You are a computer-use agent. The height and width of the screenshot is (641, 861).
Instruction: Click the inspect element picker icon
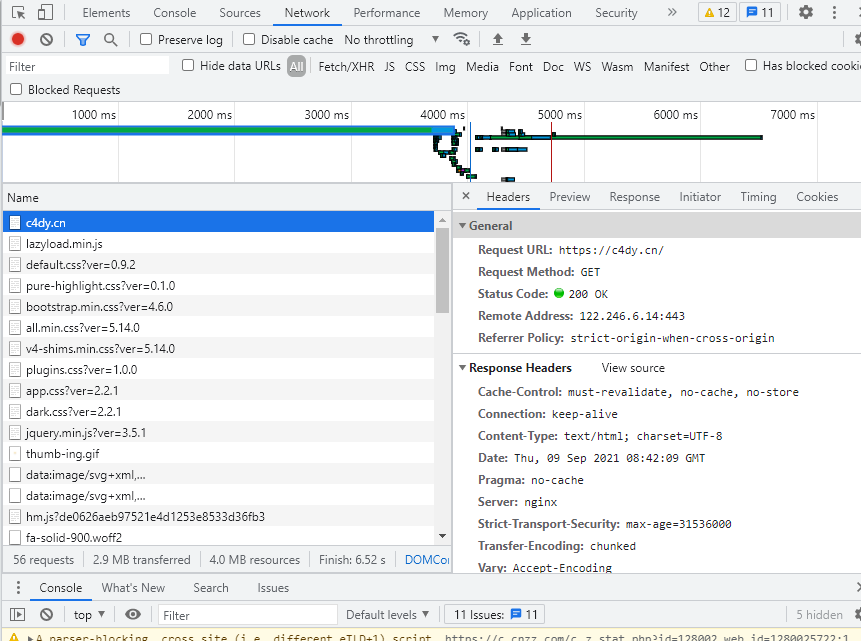click(x=18, y=13)
